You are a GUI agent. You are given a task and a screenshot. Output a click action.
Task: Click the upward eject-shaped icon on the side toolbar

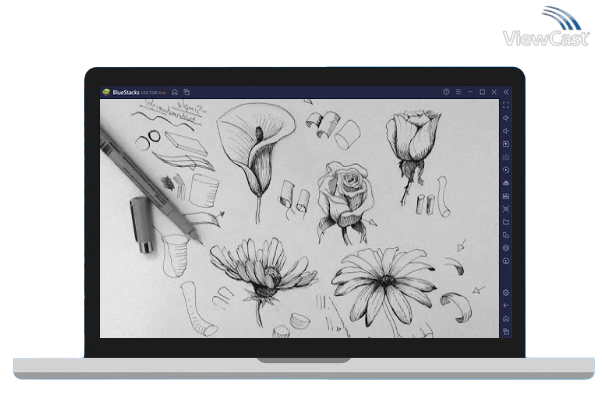pos(506,183)
